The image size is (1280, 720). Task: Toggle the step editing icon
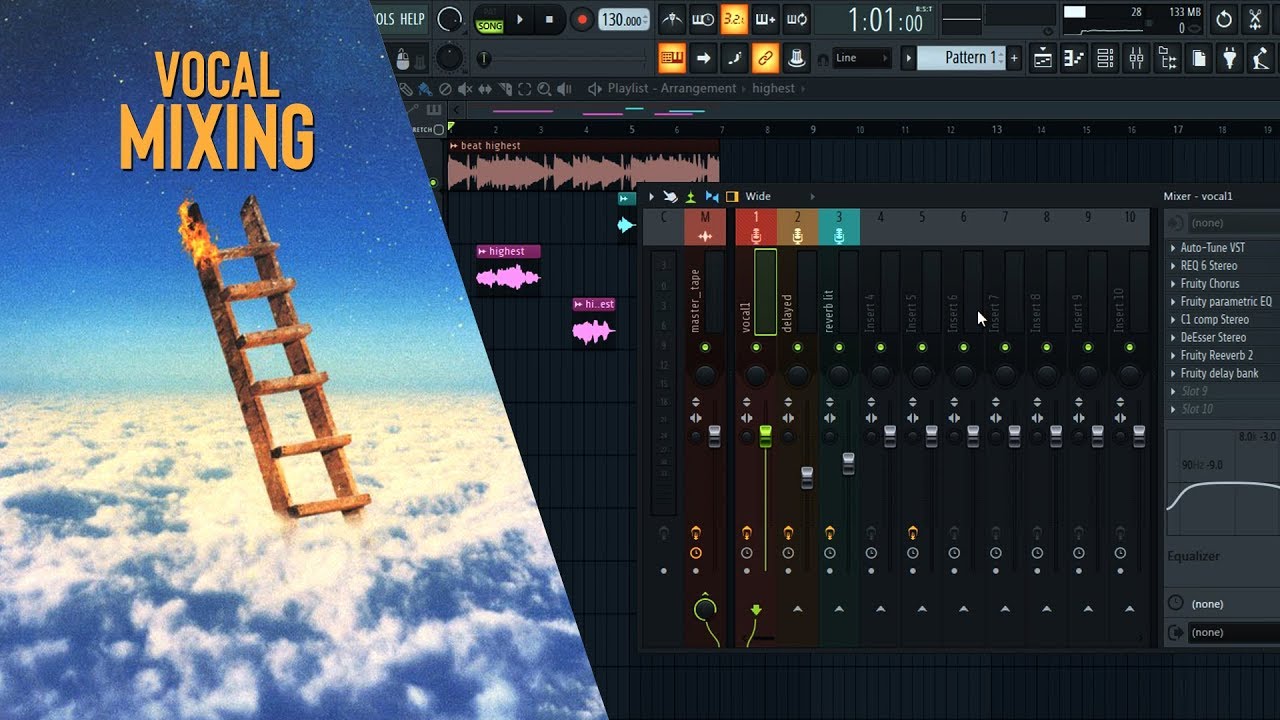click(734, 58)
